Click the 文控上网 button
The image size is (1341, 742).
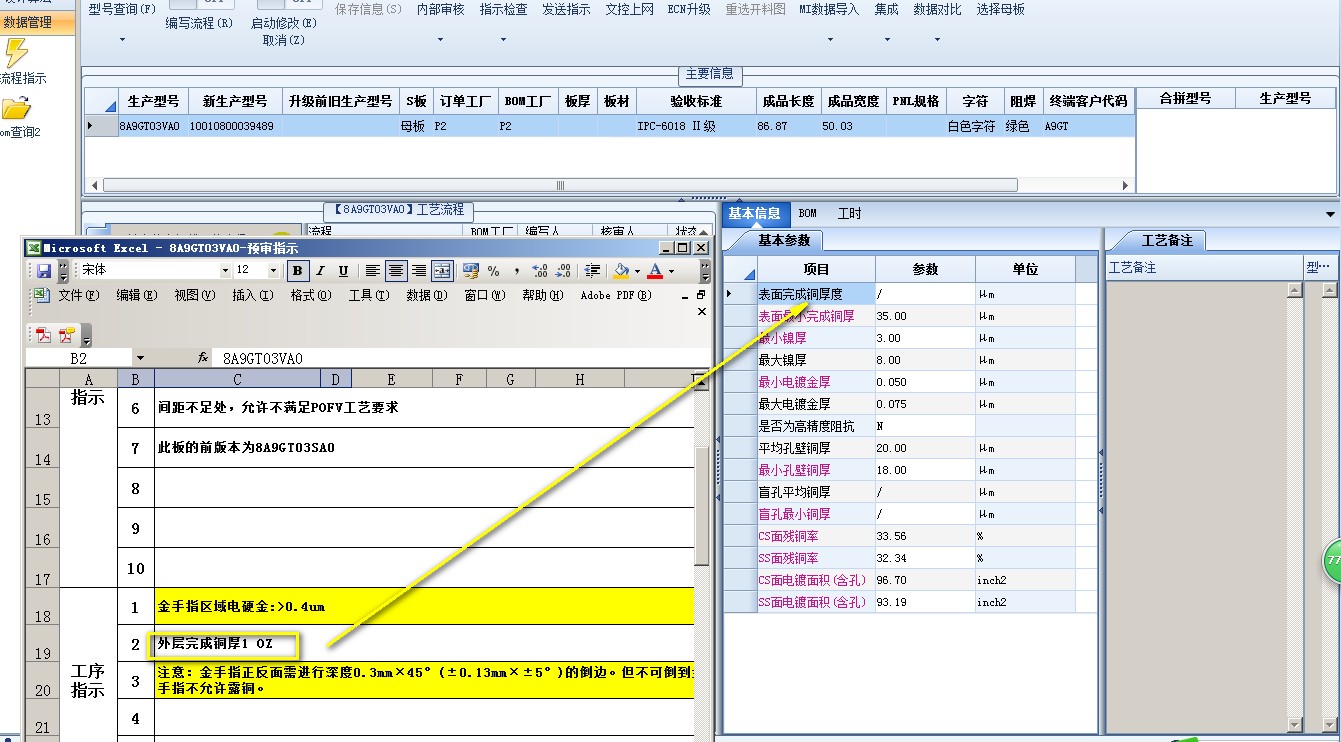629,9
